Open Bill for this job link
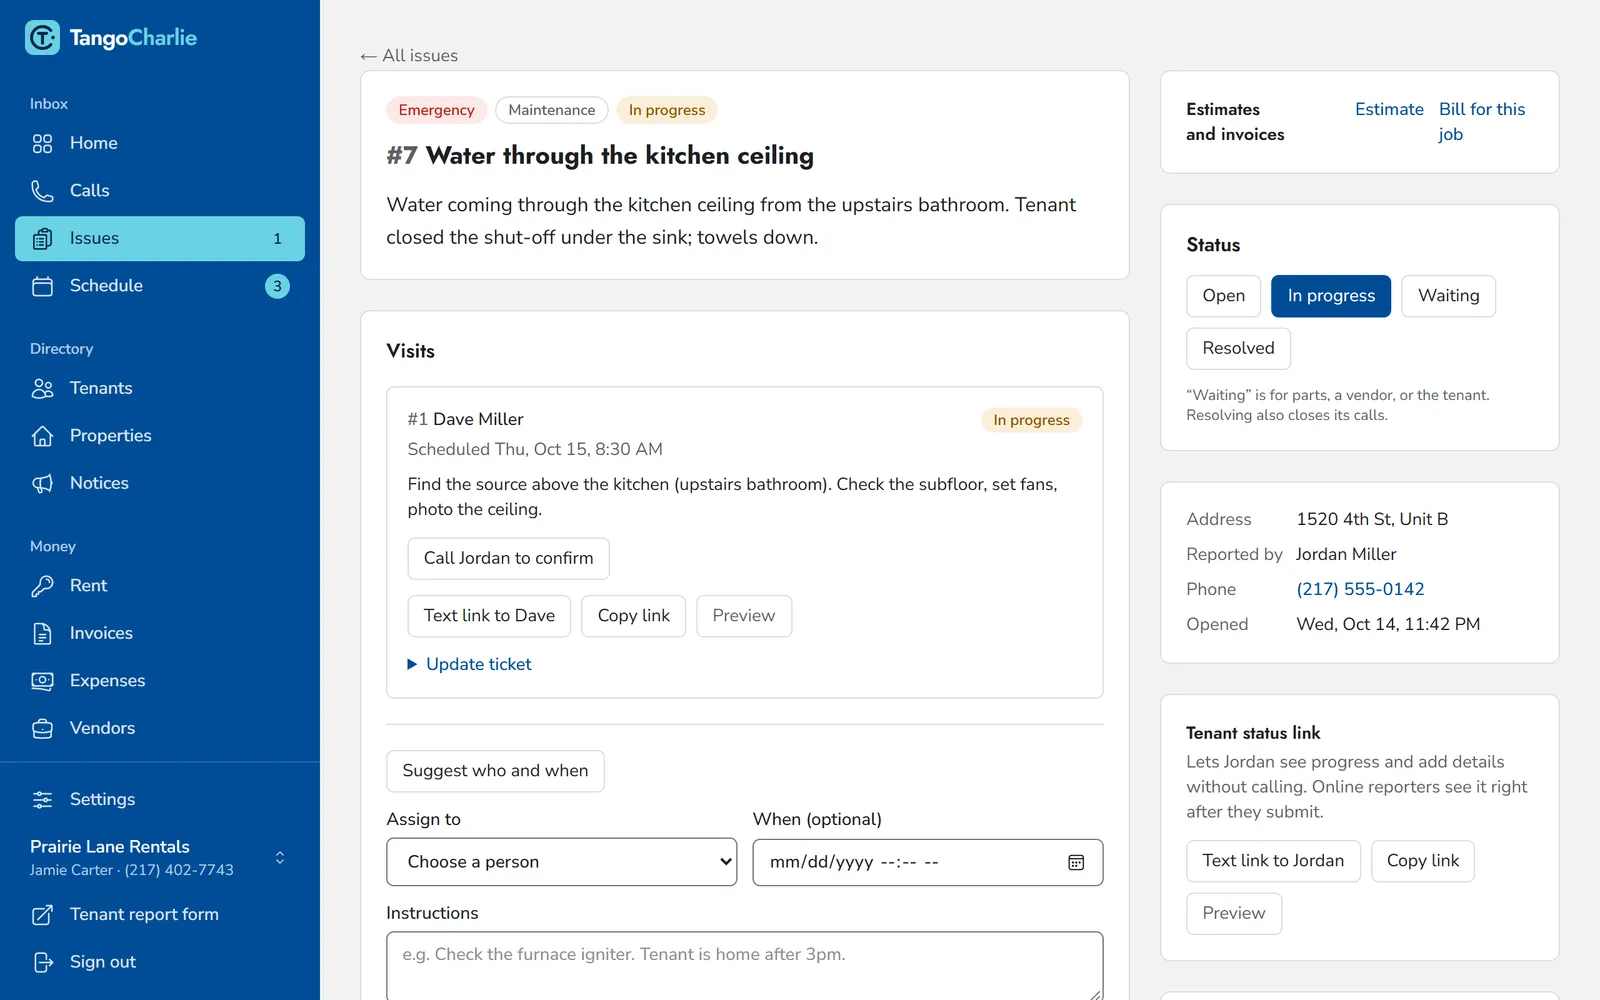The height and width of the screenshot is (1000, 1600). point(1482,122)
